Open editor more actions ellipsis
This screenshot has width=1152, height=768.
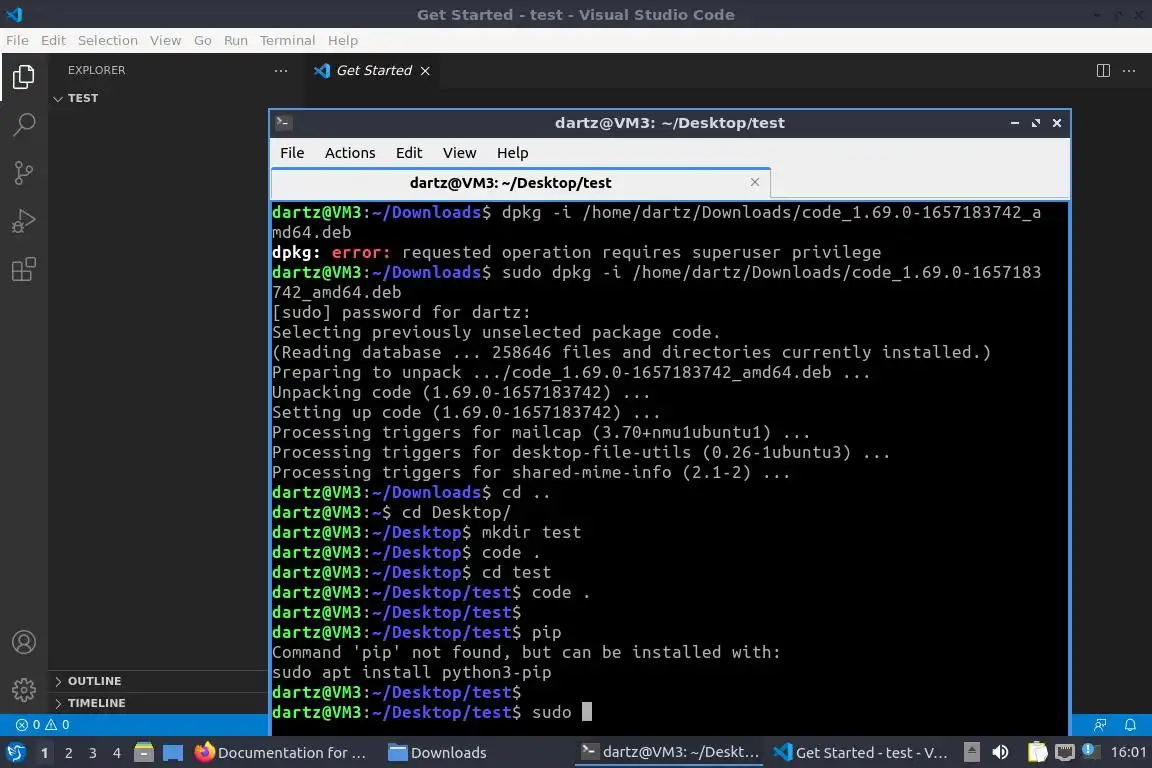[x=1129, y=71]
